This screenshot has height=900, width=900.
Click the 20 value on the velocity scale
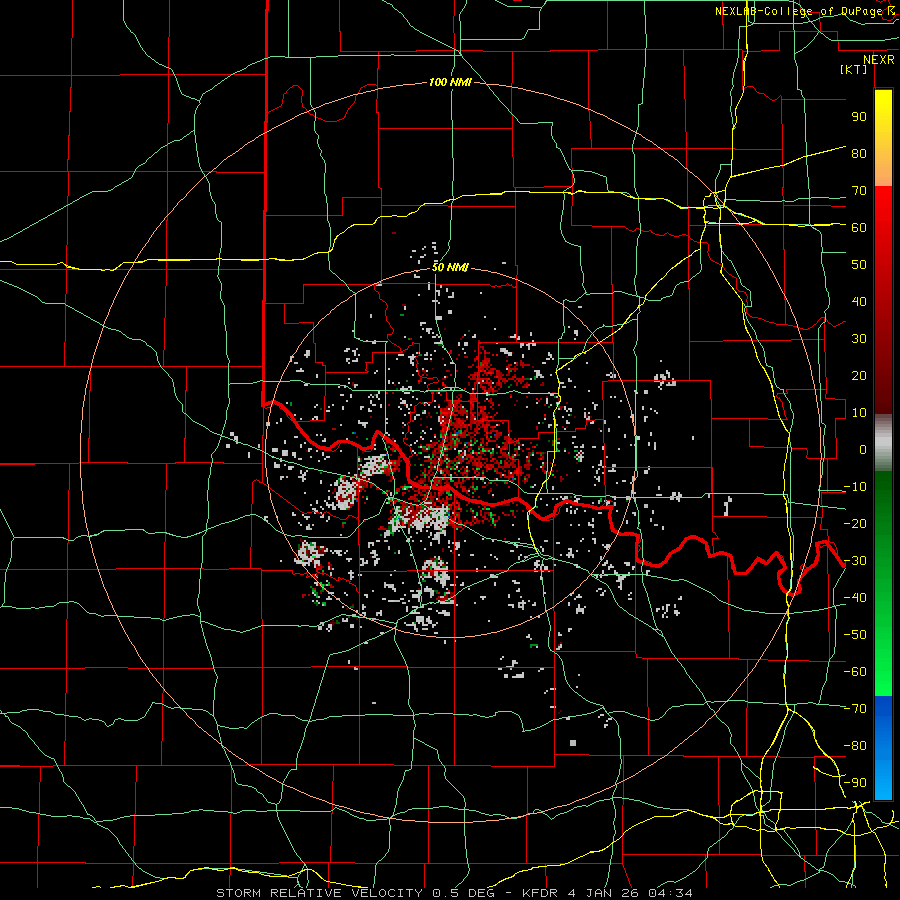[x=859, y=376]
